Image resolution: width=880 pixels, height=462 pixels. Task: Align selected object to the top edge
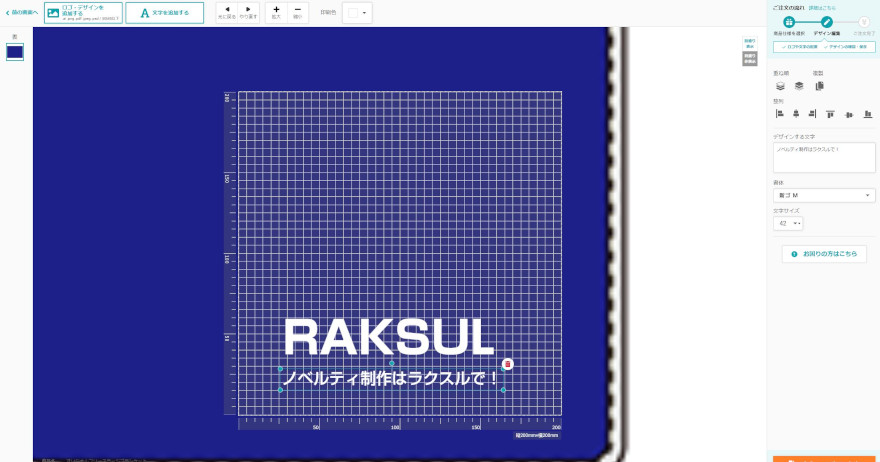click(x=830, y=114)
